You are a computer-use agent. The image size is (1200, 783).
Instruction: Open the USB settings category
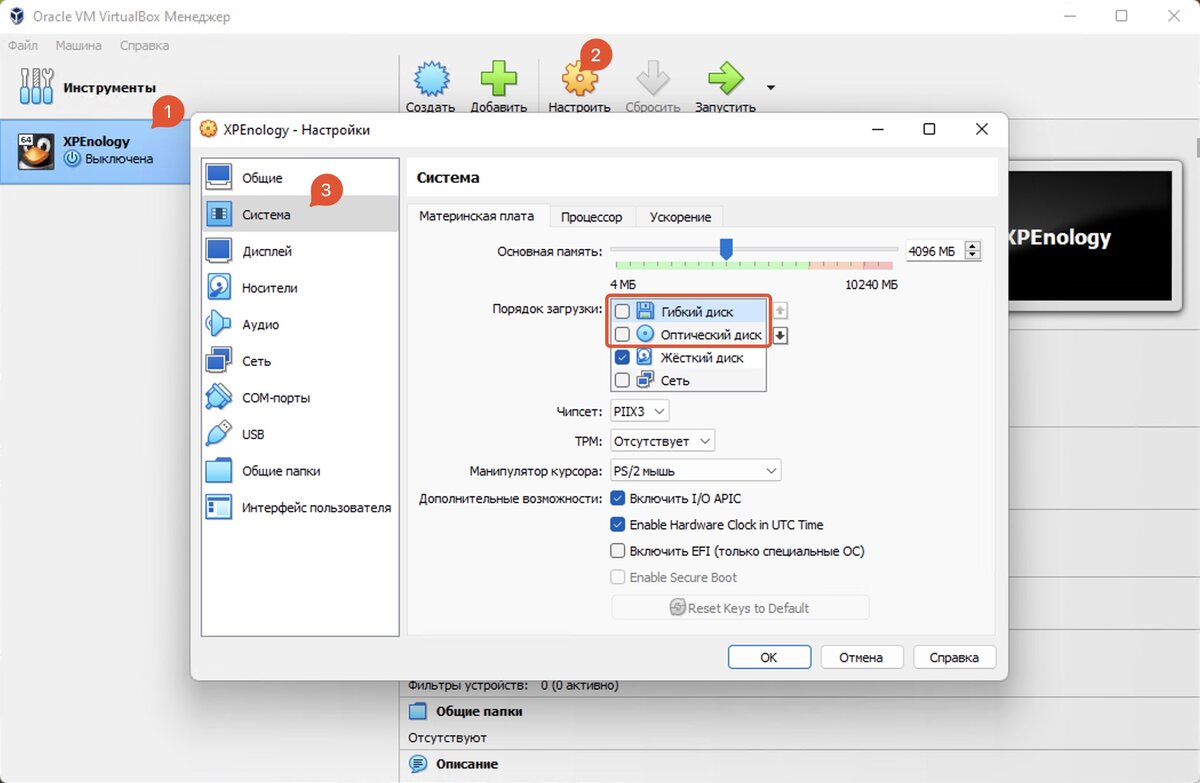click(x=299, y=434)
